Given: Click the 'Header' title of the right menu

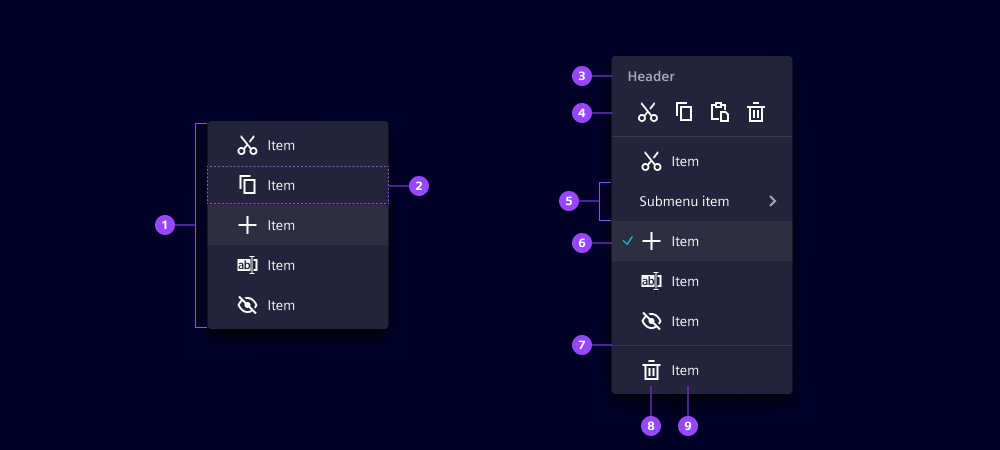Looking at the screenshot, I should pyautogui.click(x=651, y=76).
